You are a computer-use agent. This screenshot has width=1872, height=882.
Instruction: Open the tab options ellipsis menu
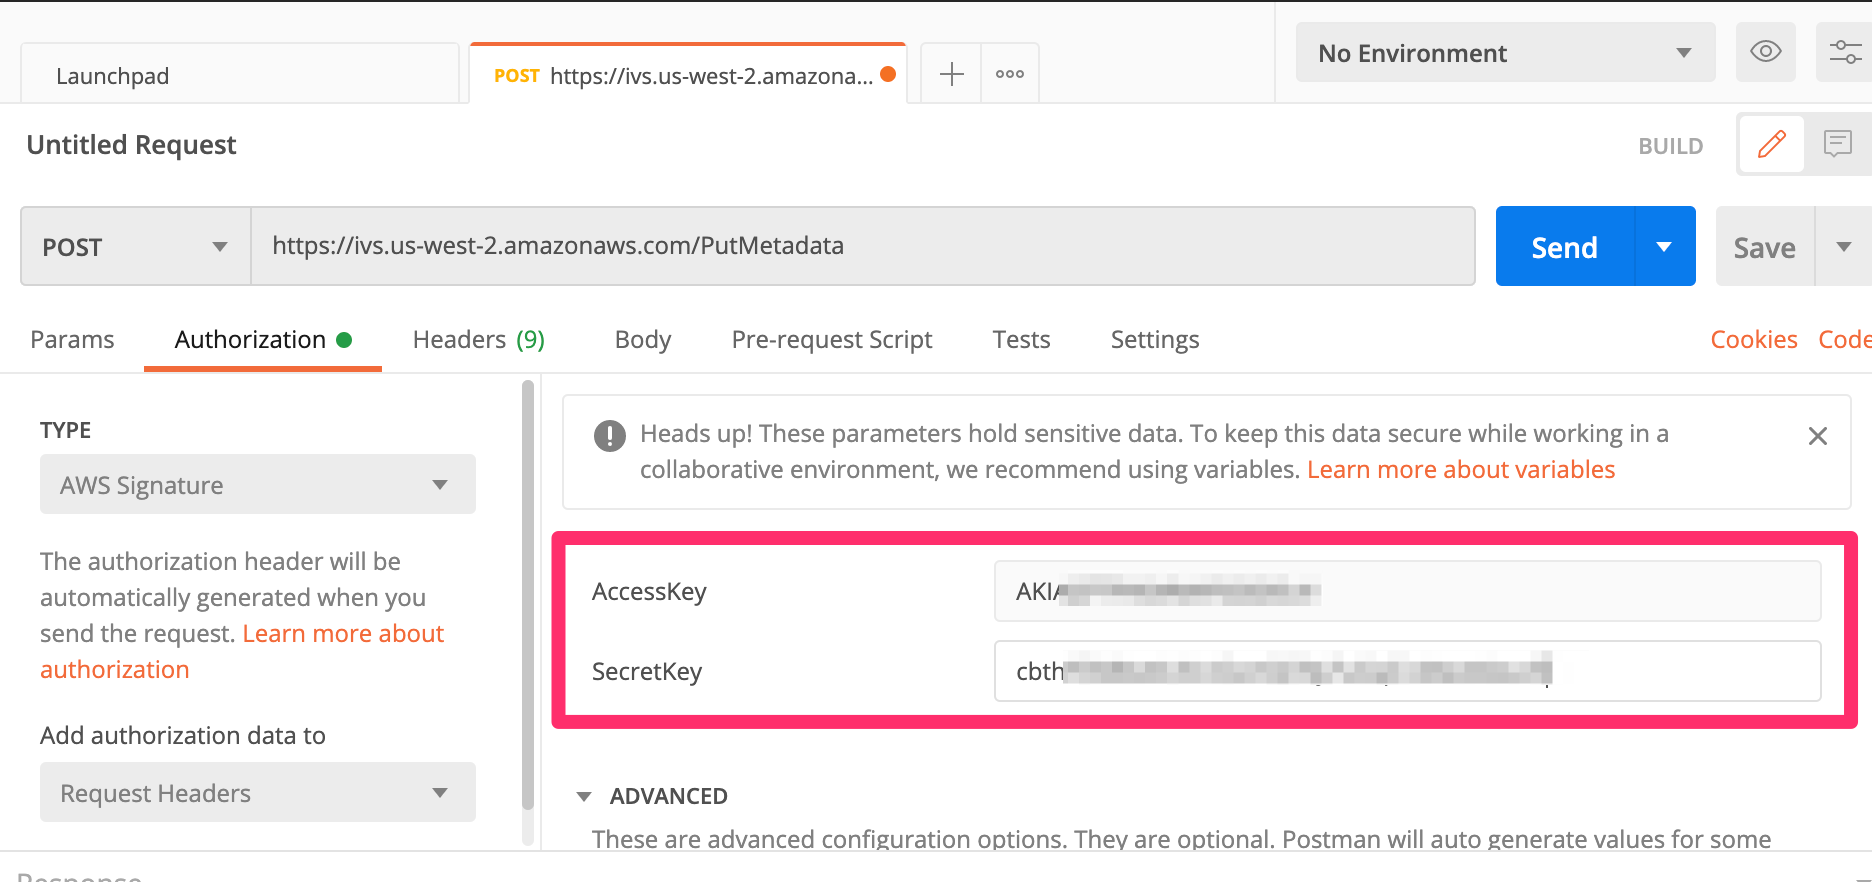click(1010, 74)
